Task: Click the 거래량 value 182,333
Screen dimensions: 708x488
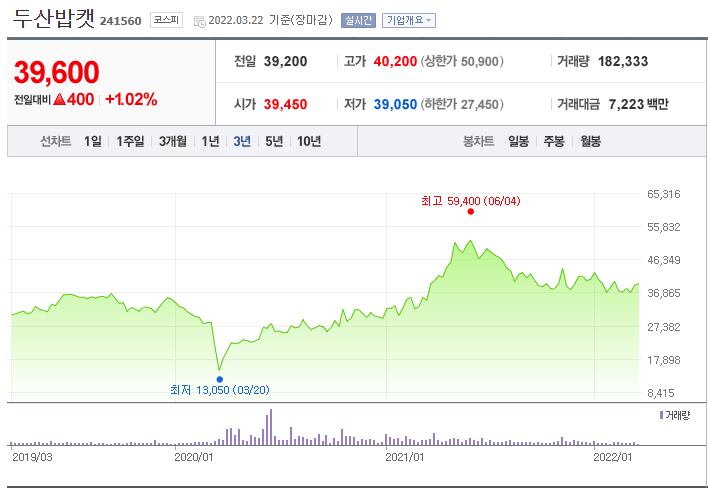Action: pyautogui.click(x=623, y=61)
